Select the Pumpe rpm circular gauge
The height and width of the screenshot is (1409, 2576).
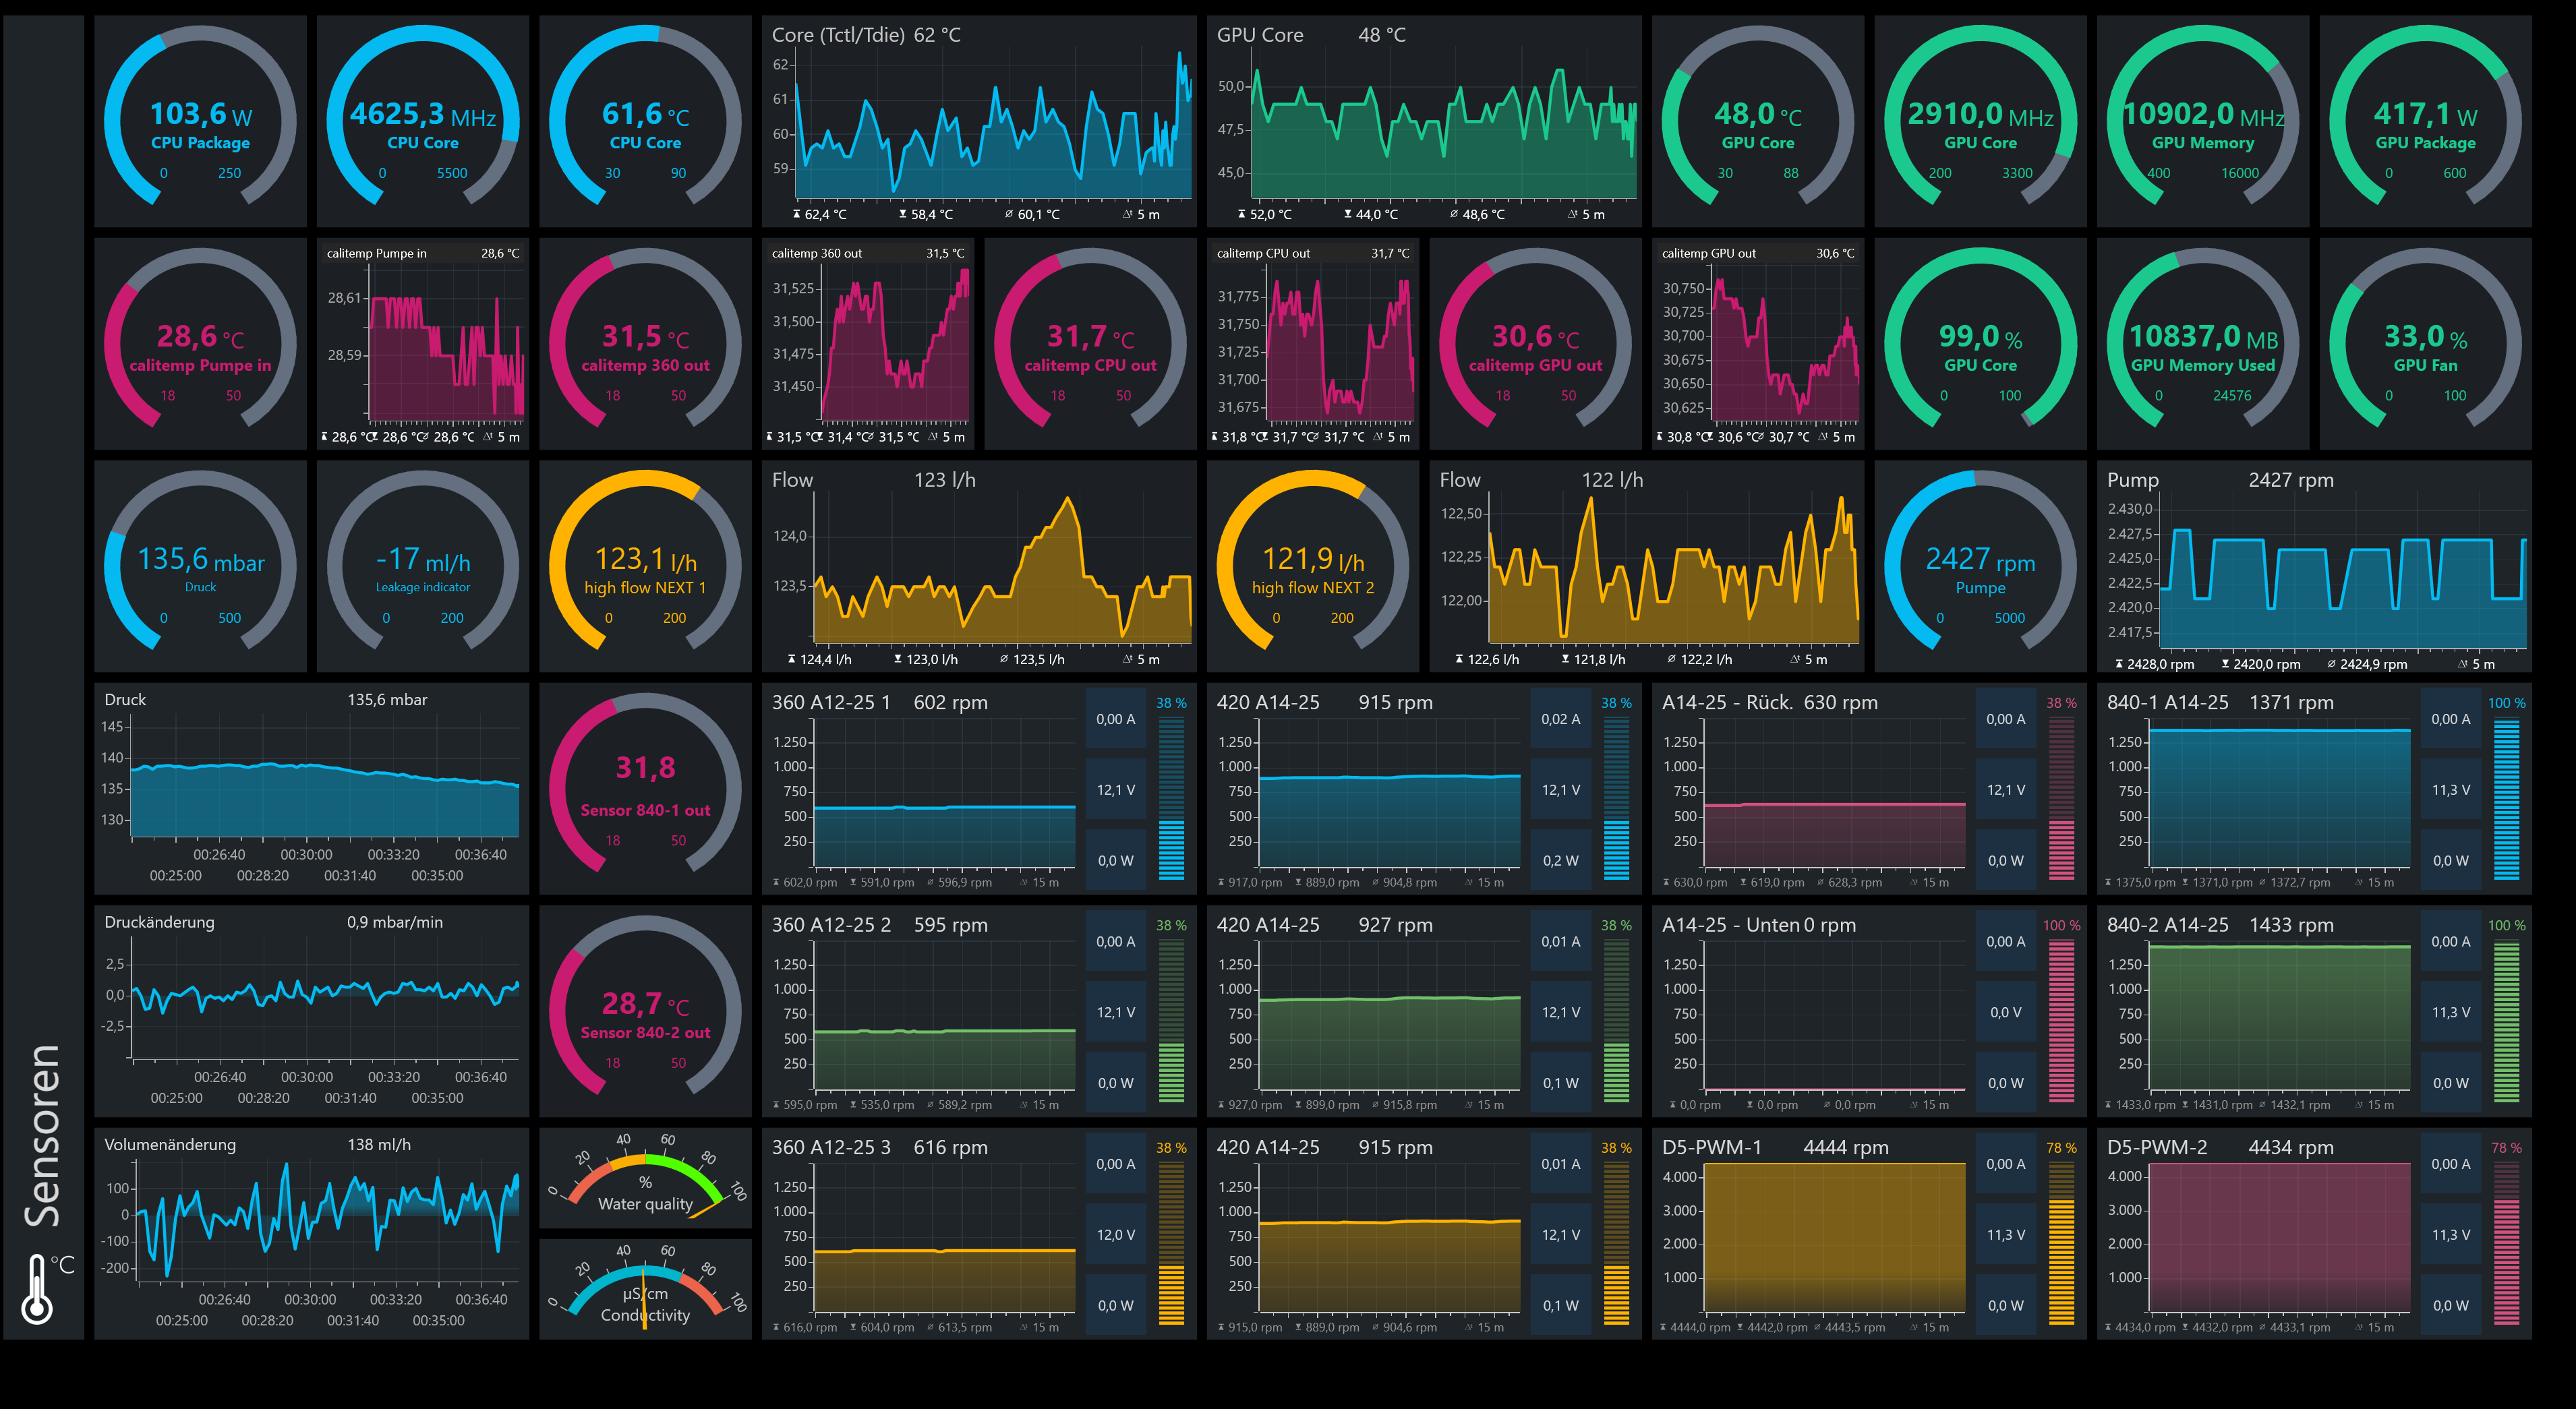tap(1980, 566)
